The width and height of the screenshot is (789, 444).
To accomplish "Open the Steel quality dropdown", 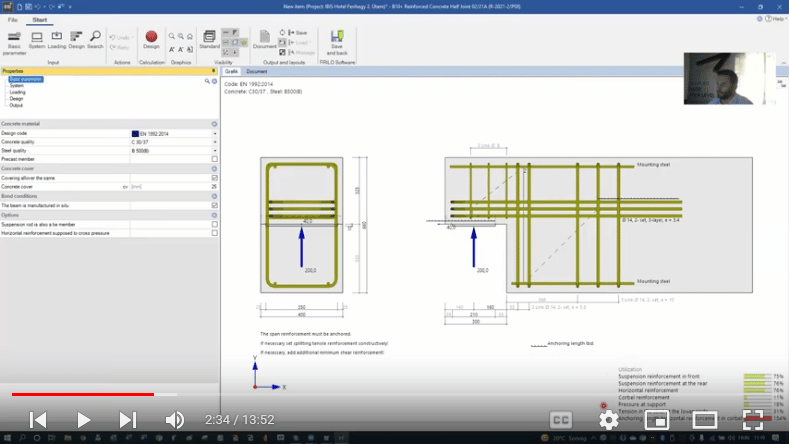I will pyautogui.click(x=214, y=150).
